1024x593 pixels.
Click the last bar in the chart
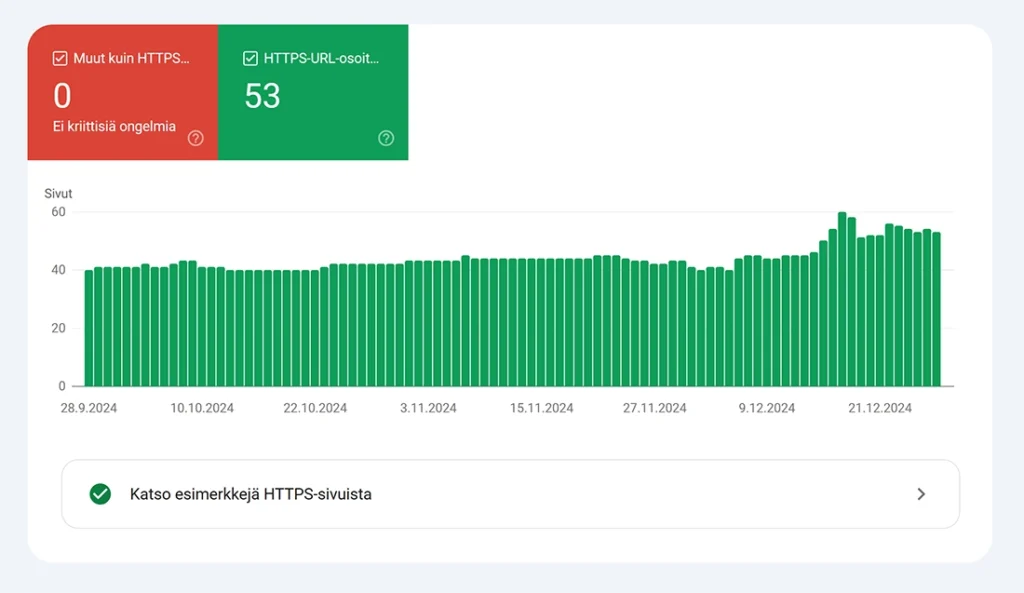tap(936, 310)
